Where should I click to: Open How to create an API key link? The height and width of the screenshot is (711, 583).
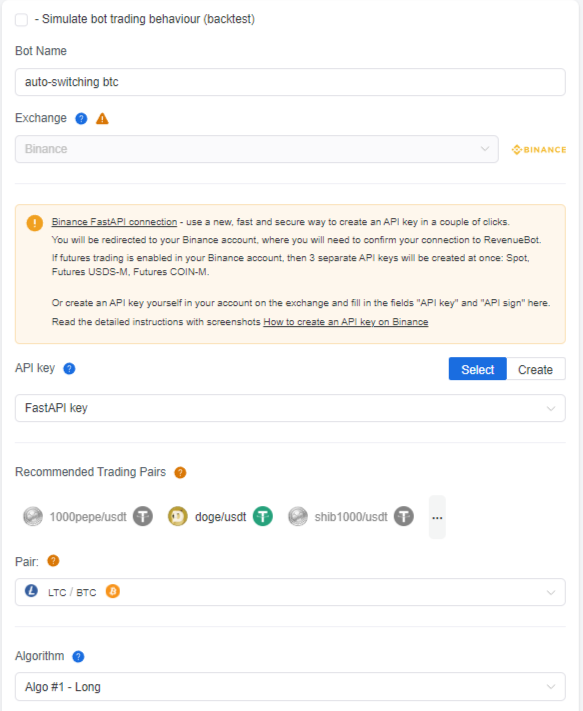(345, 322)
